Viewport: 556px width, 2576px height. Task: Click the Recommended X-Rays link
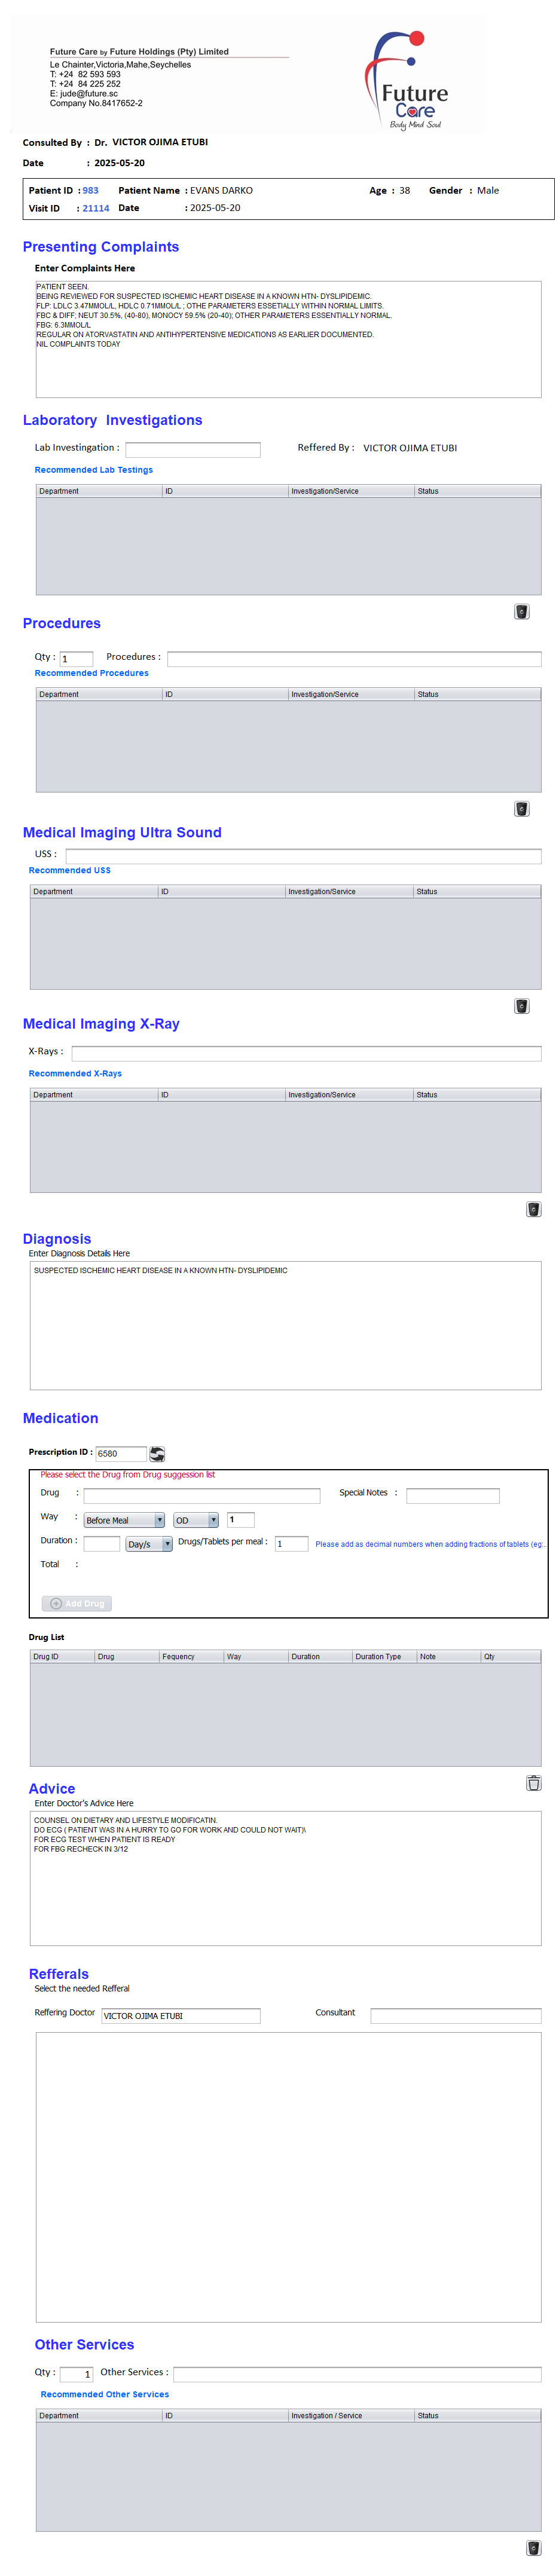pyautogui.click(x=75, y=1074)
